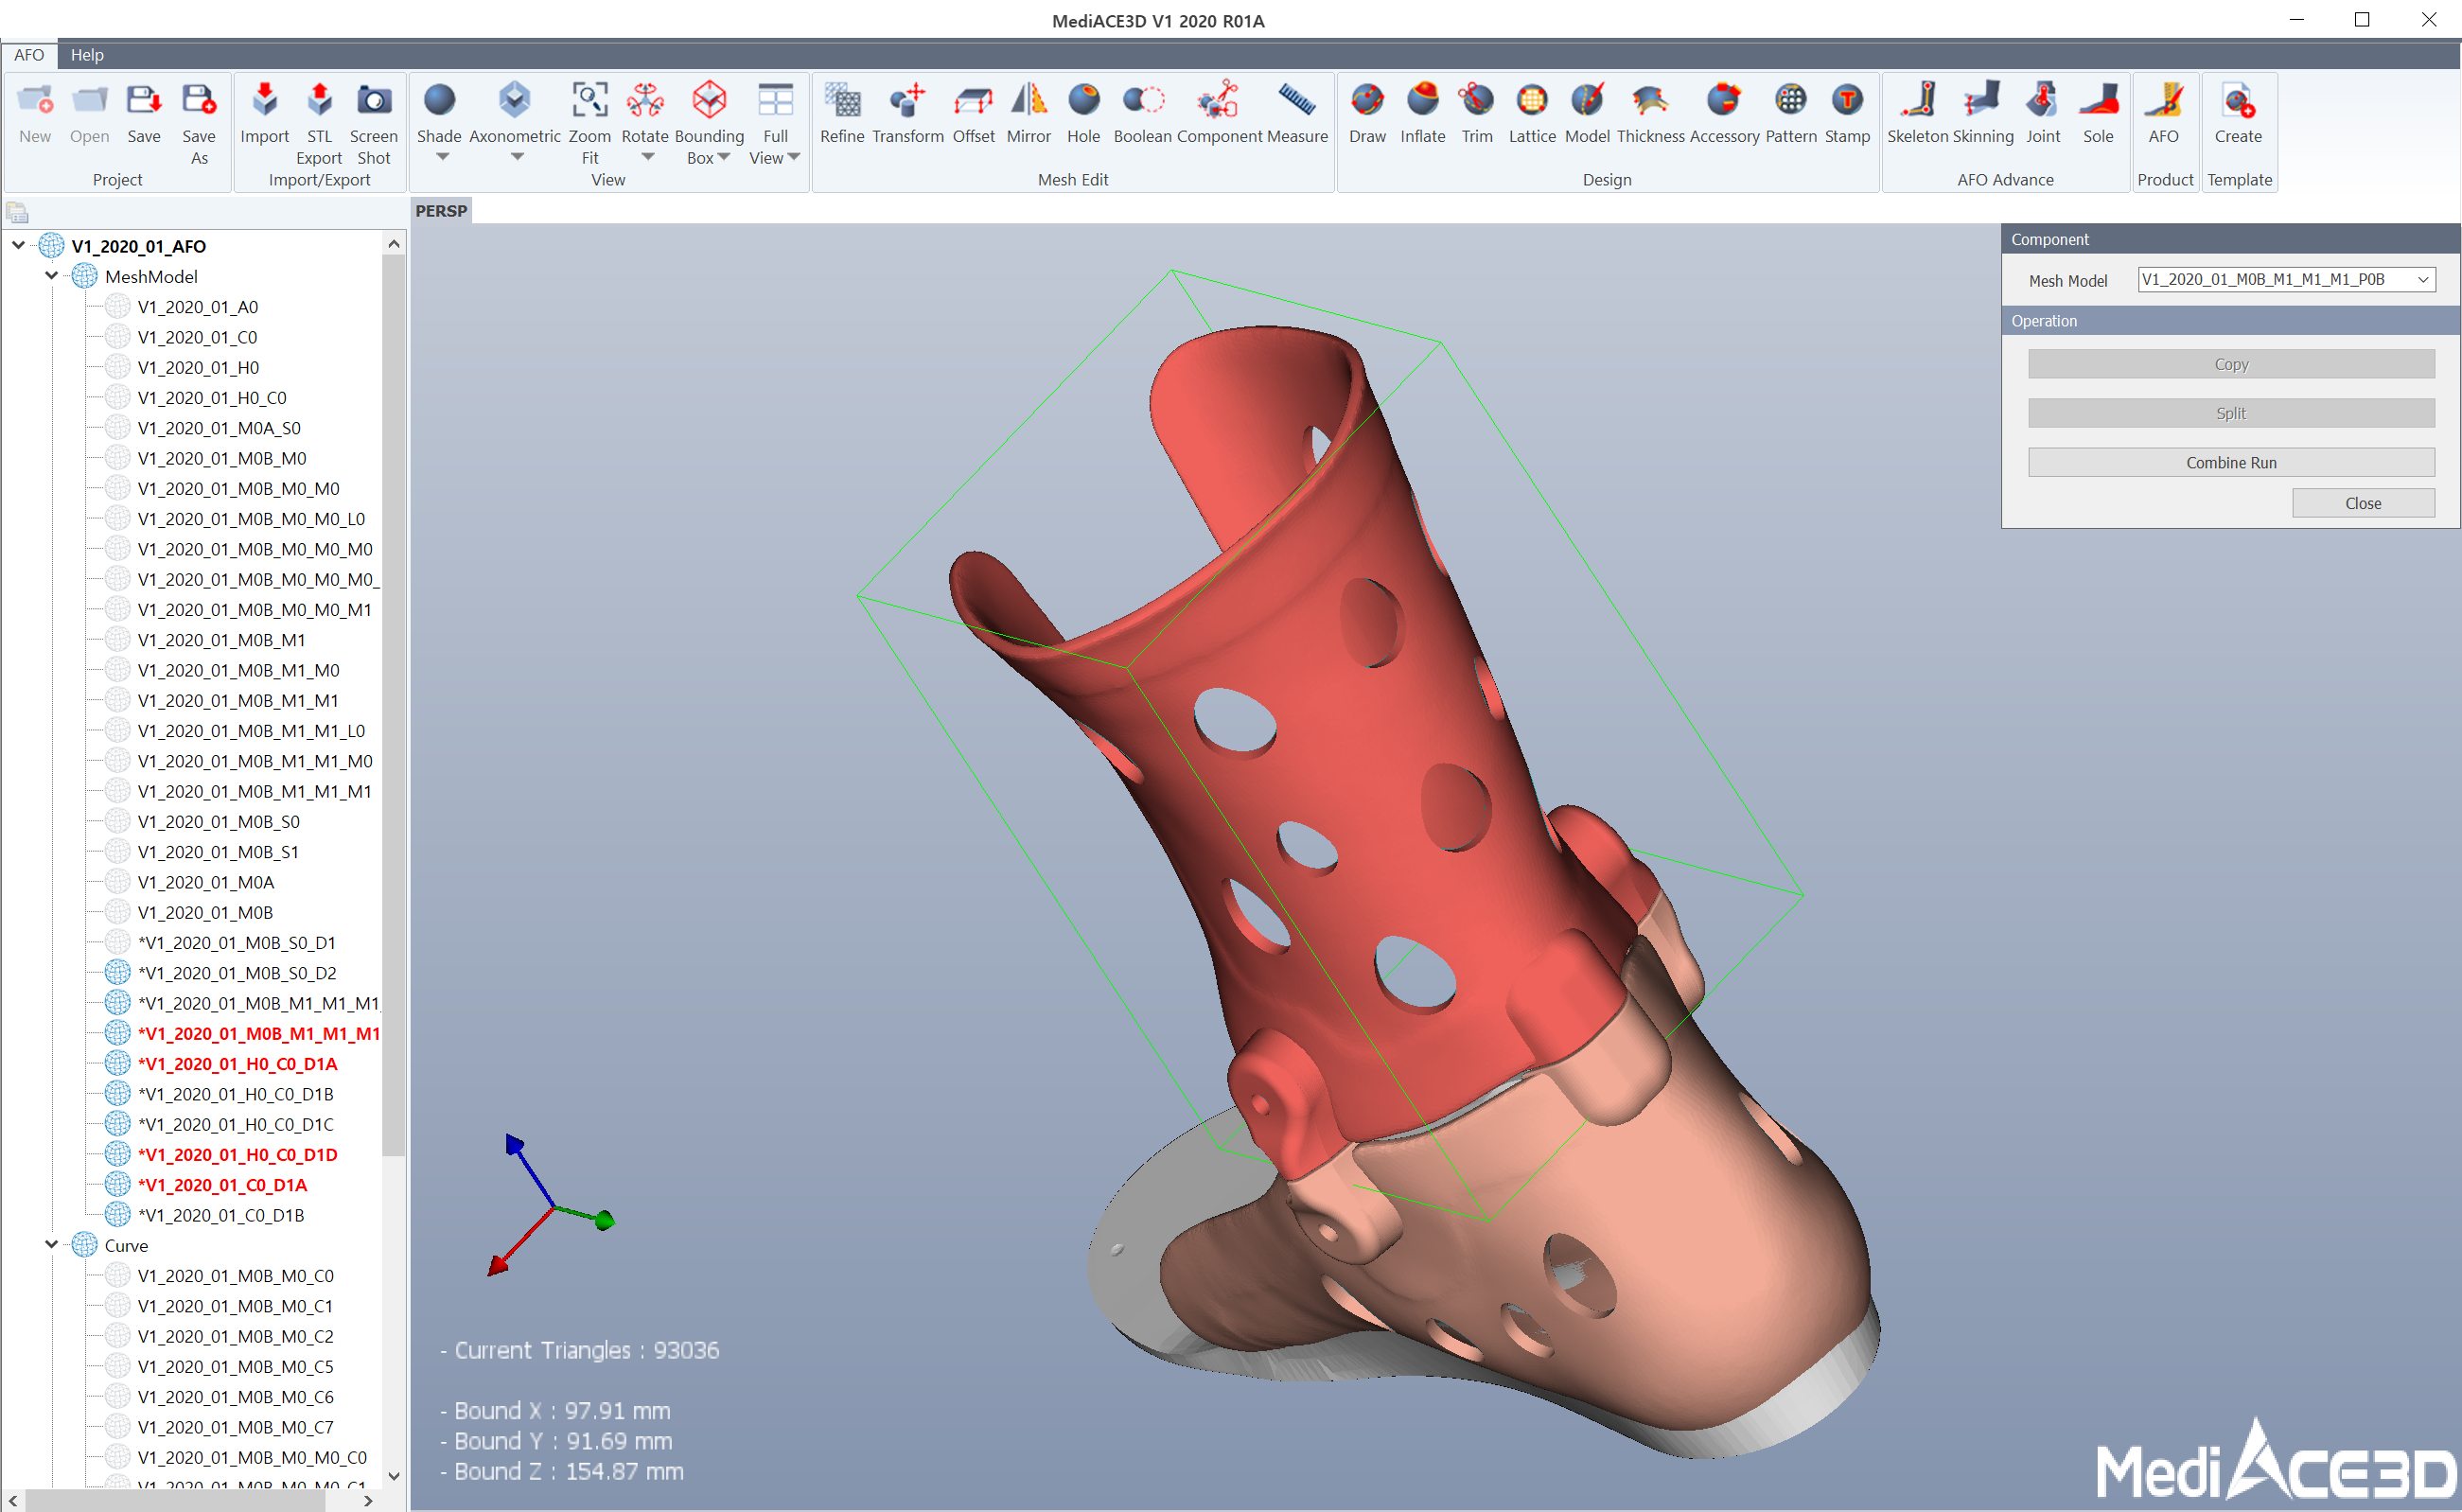Select the Draw design tool

click(x=1367, y=113)
